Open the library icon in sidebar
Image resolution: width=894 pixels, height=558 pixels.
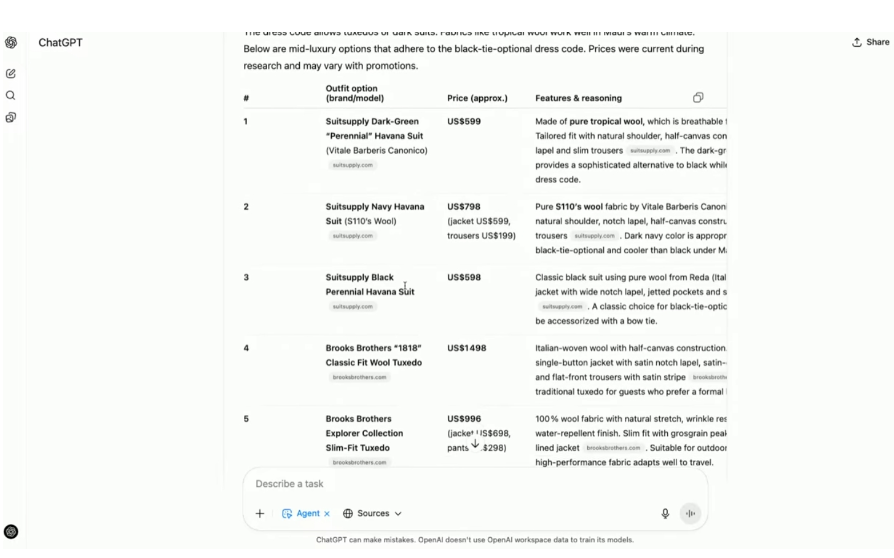[x=11, y=117]
